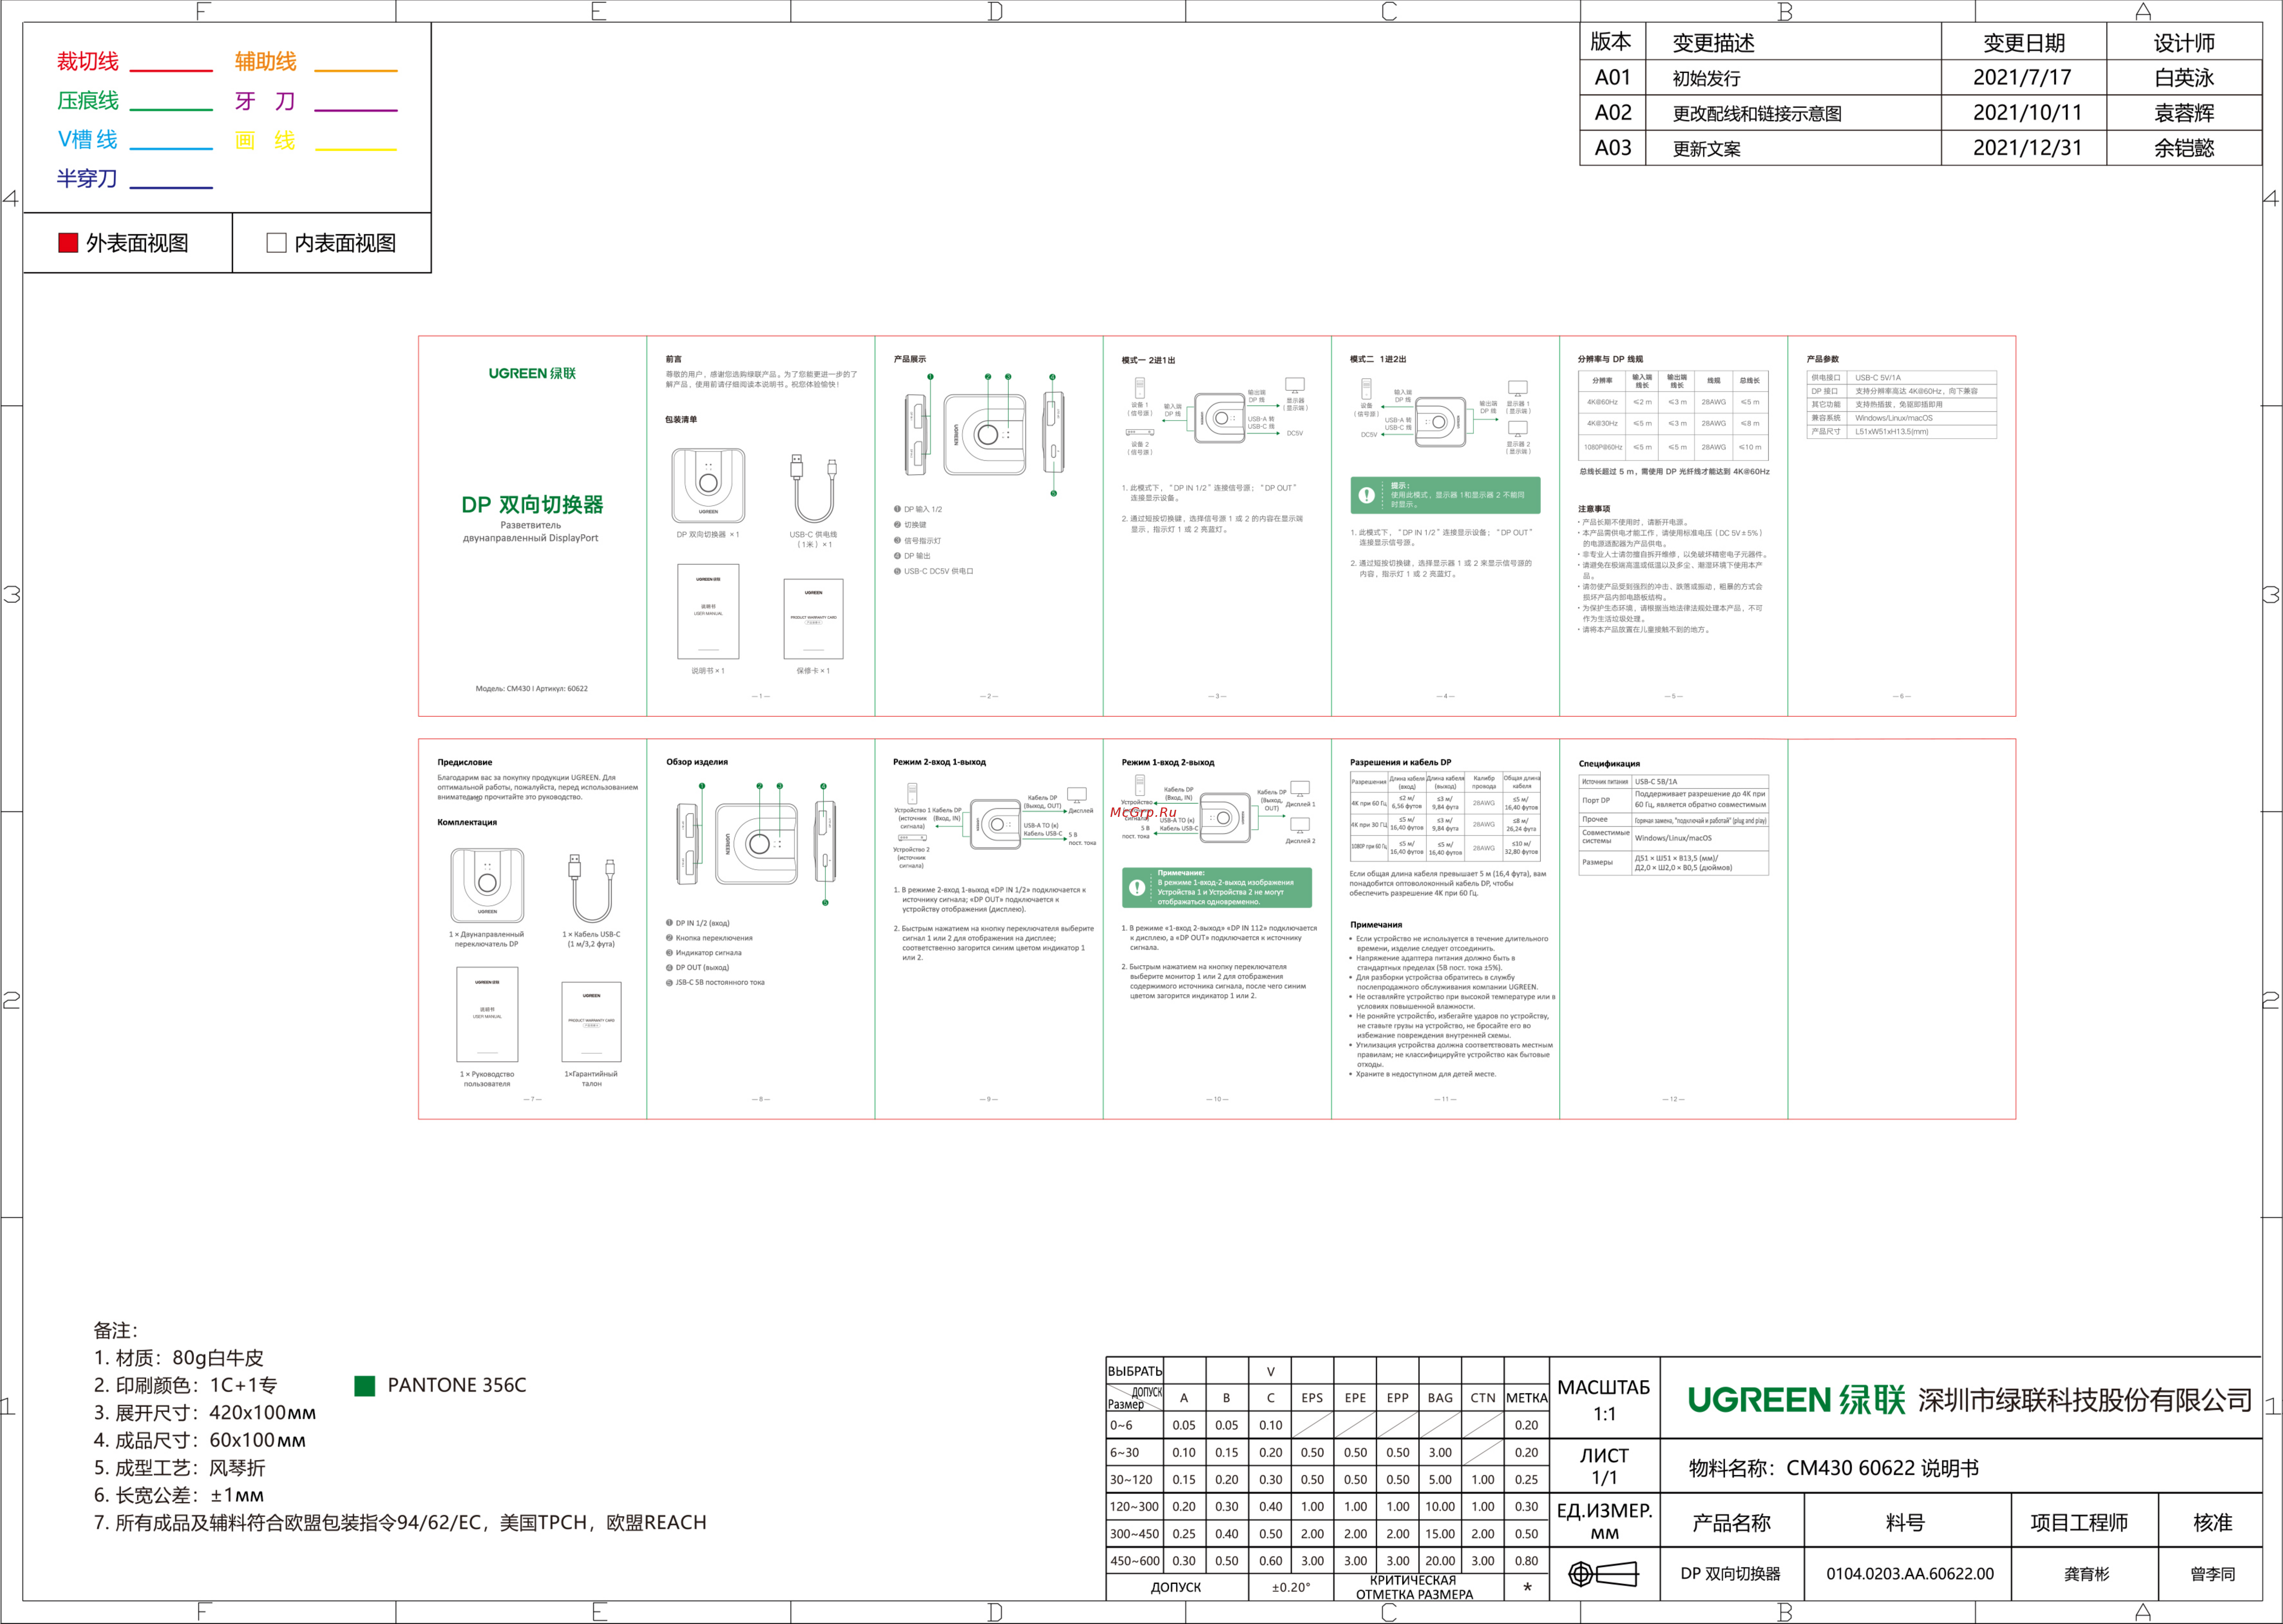Image resolution: width=2283 pixels, height=1624 pixels.
Task: Check the red 外表面视图 box
Action: (x=68, y=243)
